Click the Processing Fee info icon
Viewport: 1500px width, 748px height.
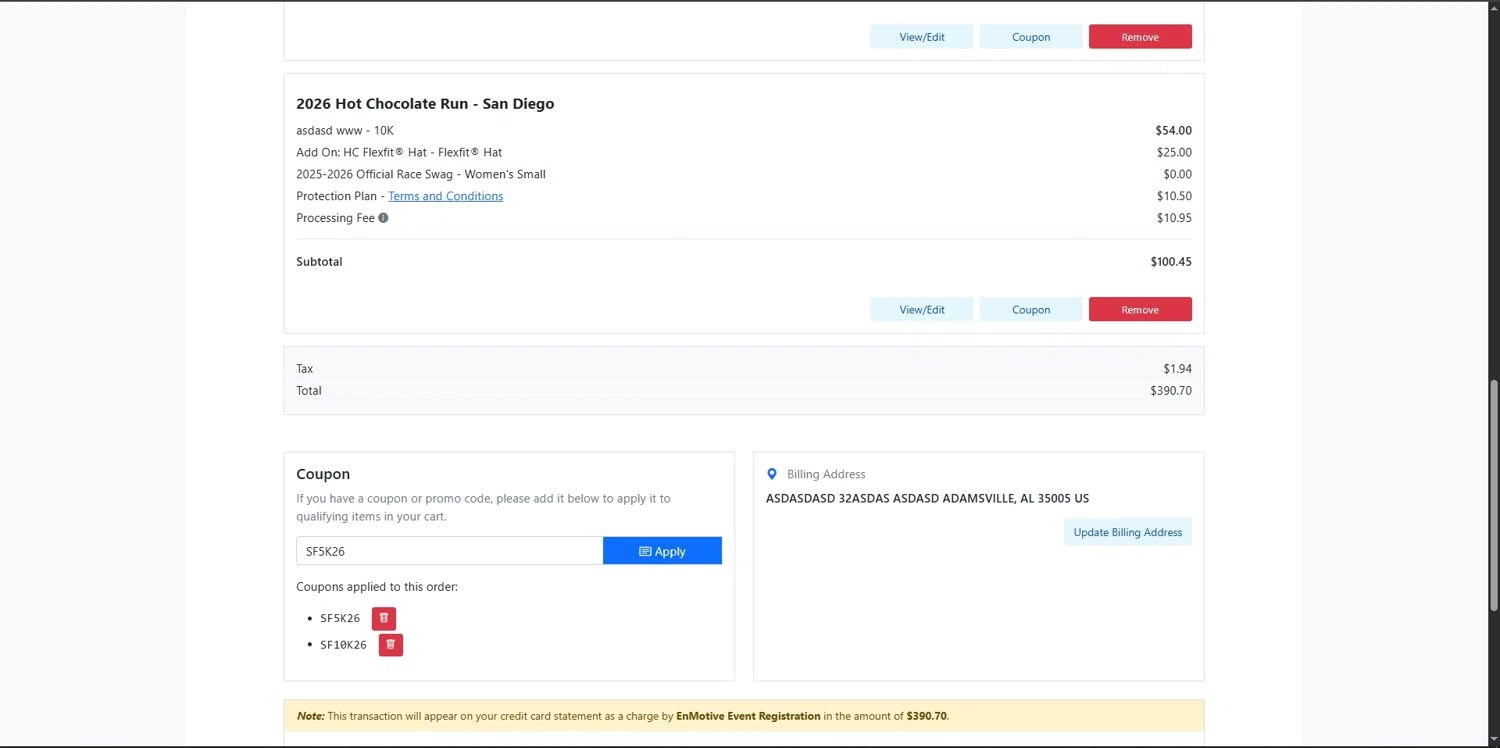pyautogui.click(x=383, y=218)
